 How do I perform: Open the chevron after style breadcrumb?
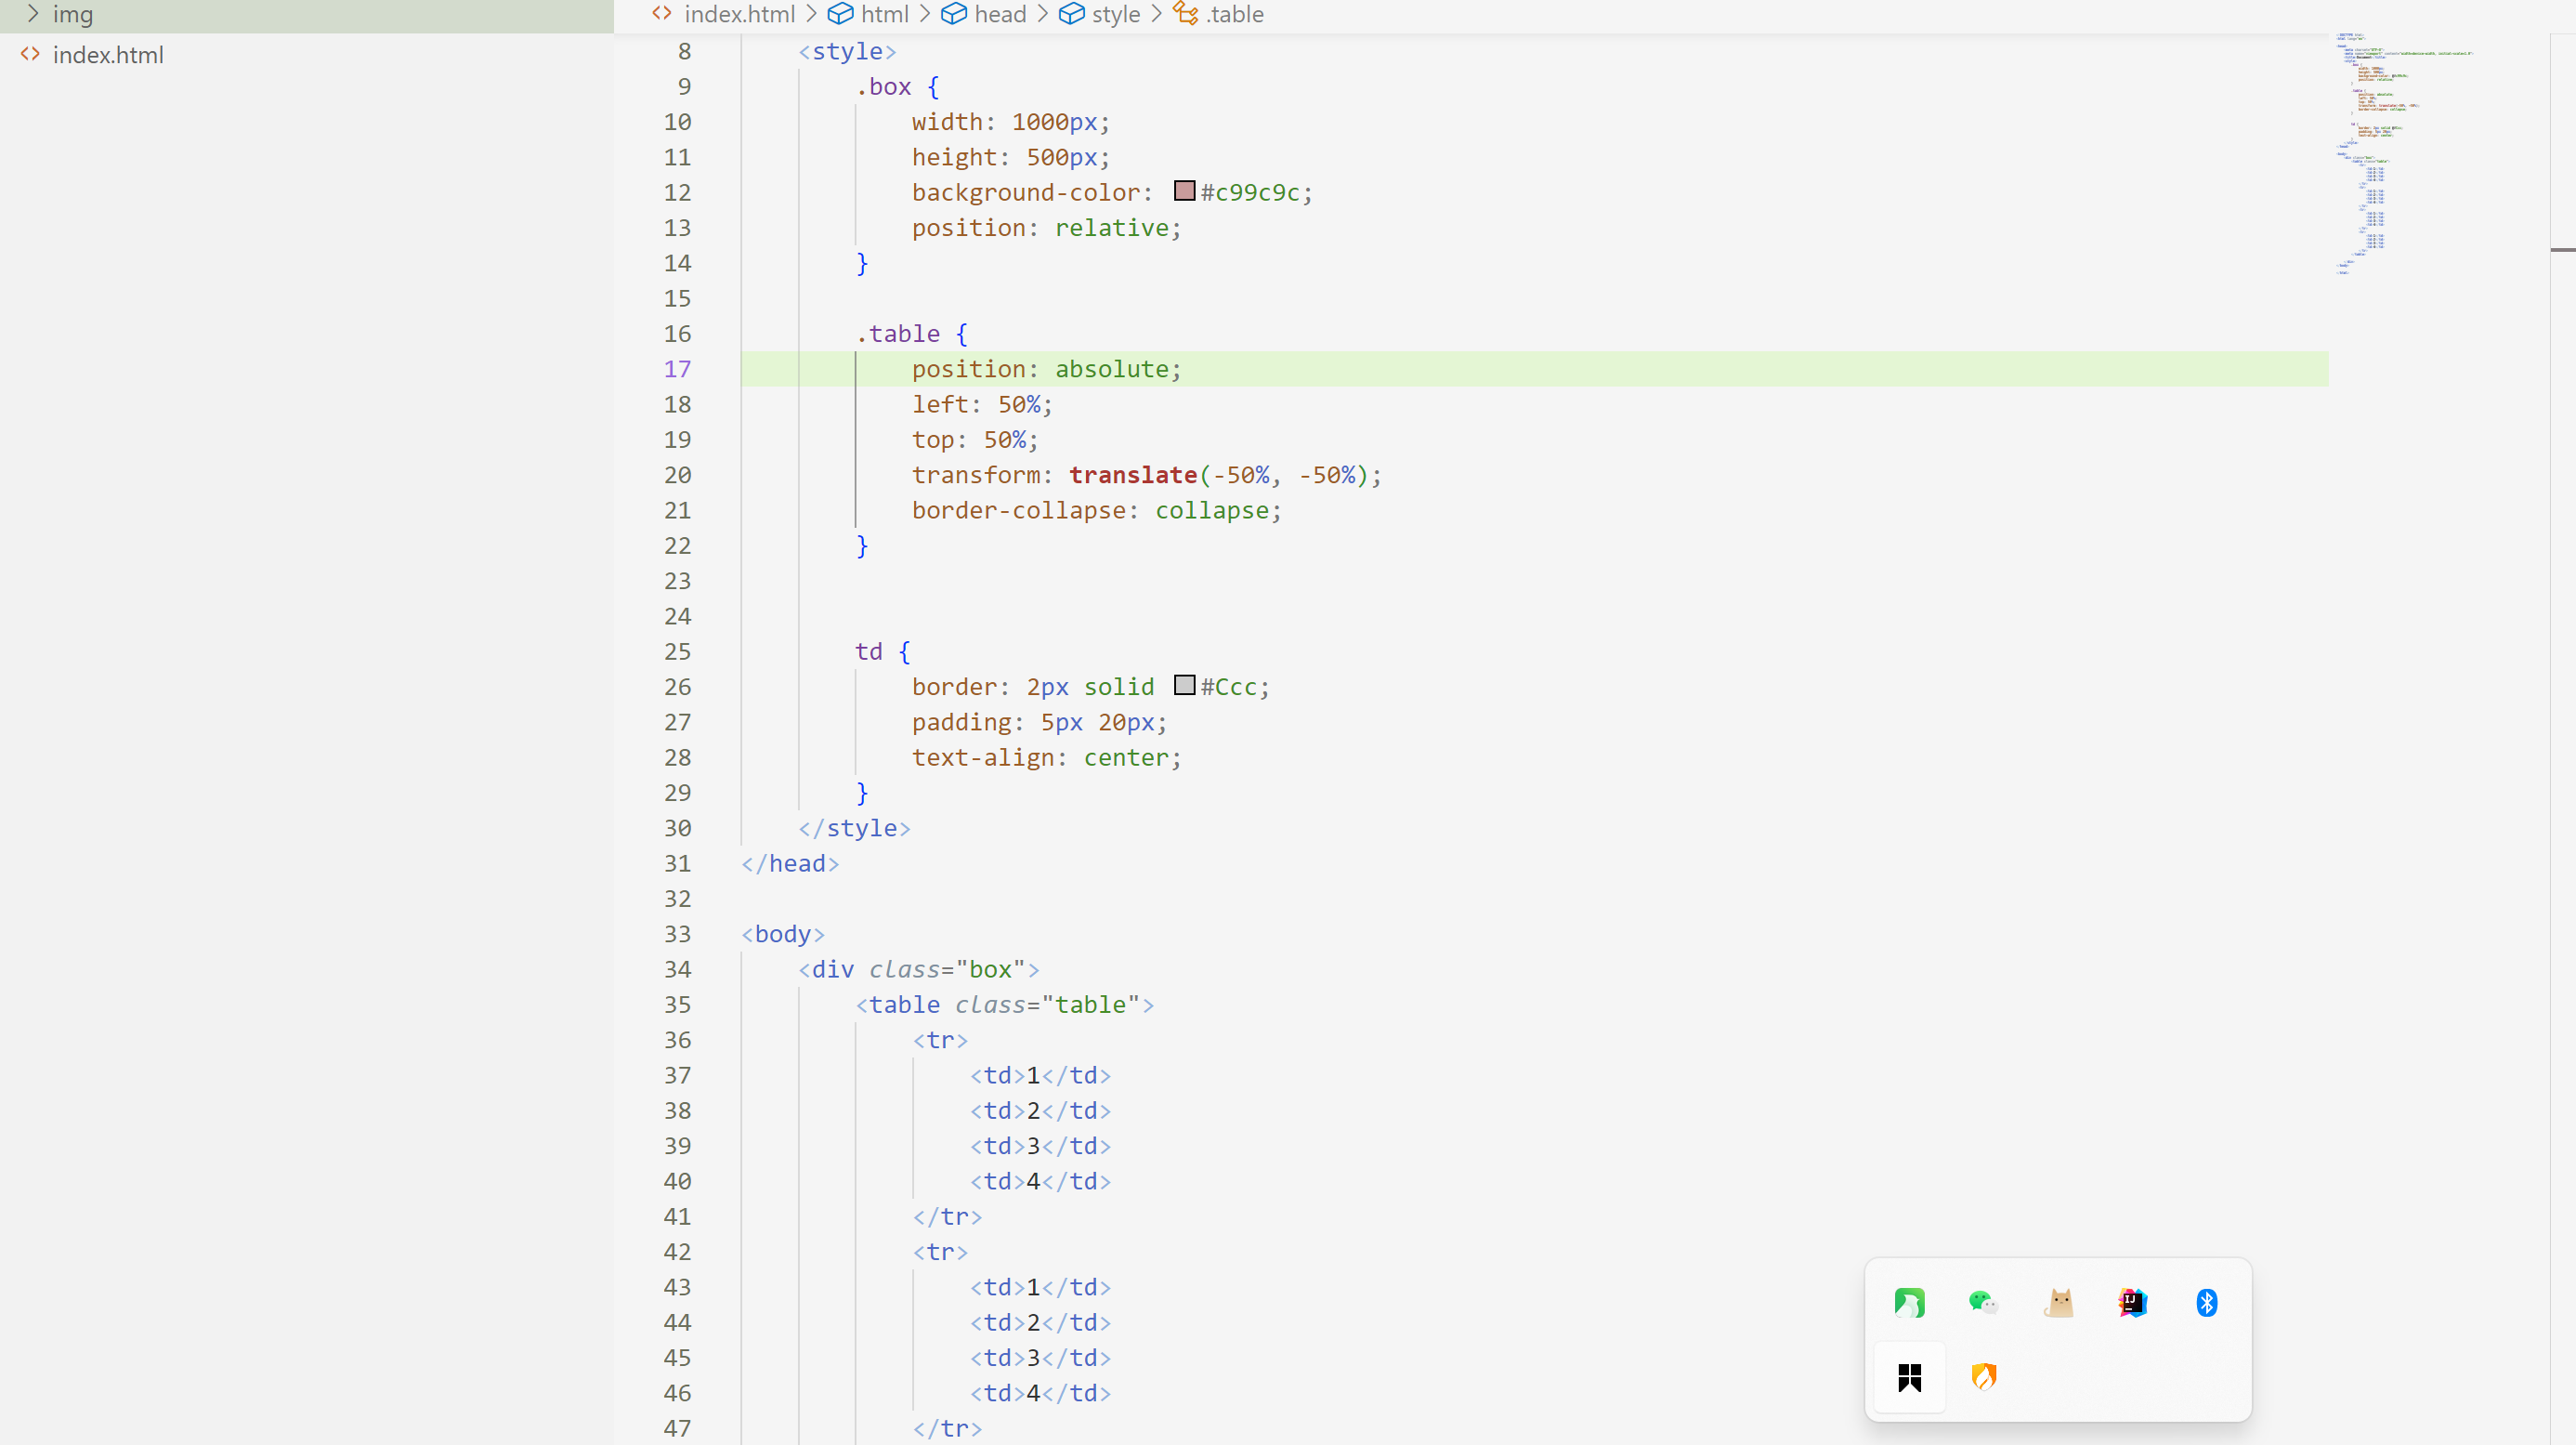[1156, 14]
